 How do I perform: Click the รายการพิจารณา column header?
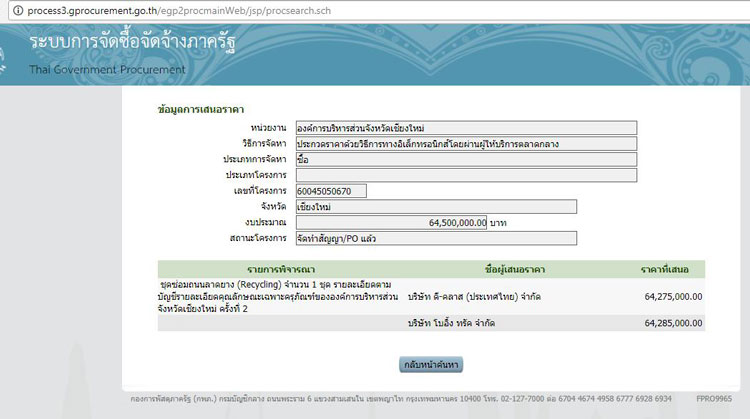coord(281,270)
